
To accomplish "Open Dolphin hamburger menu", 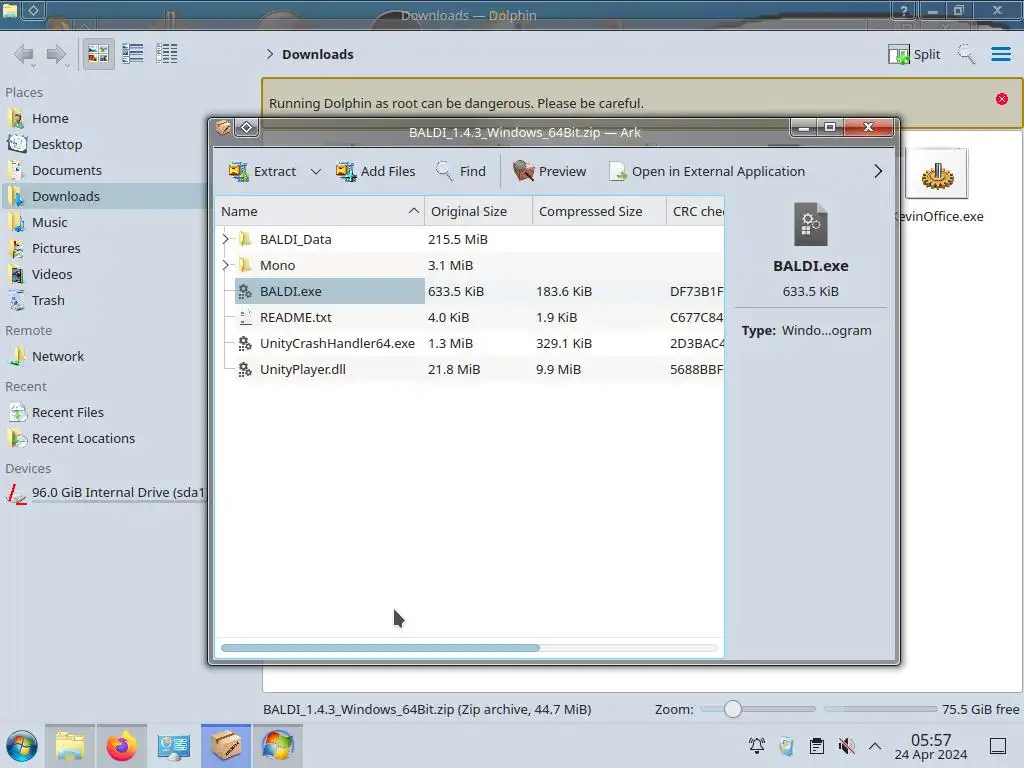I will (1000, 54).
